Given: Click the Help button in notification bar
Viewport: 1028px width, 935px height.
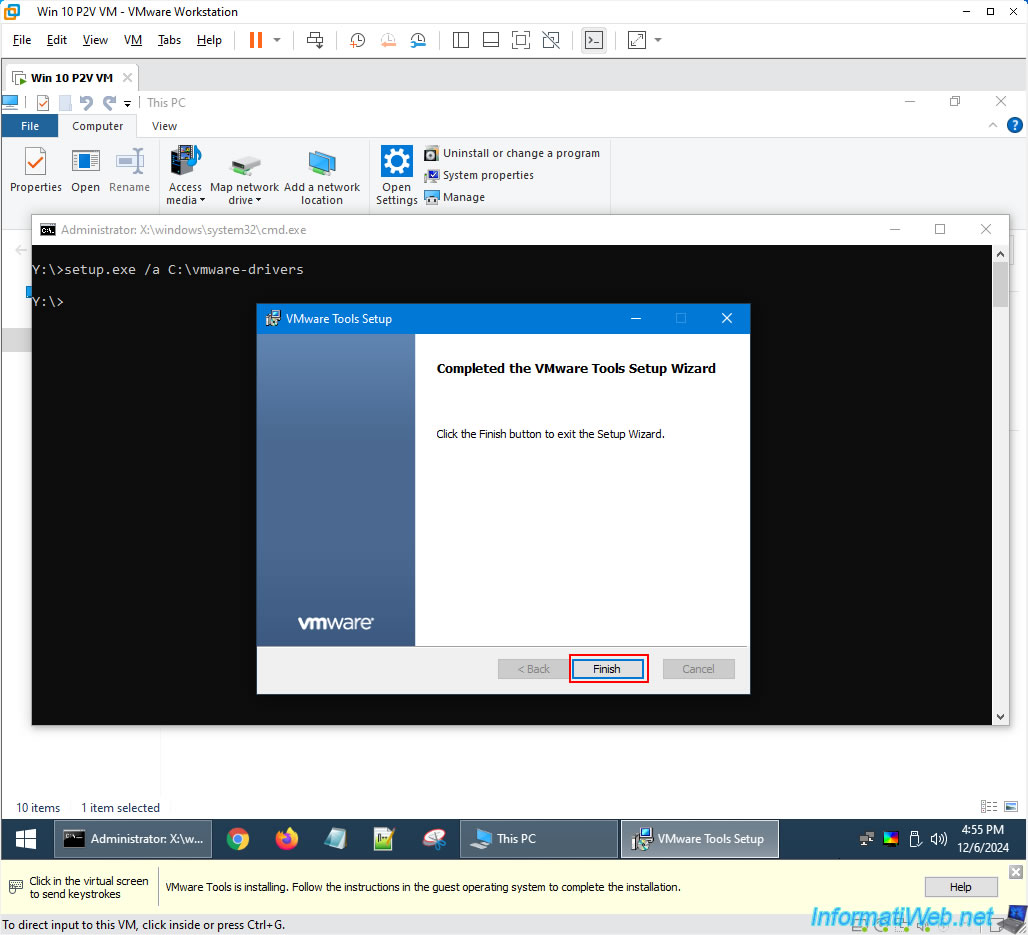Looking at the screenshot, I should tap(960, 886).
